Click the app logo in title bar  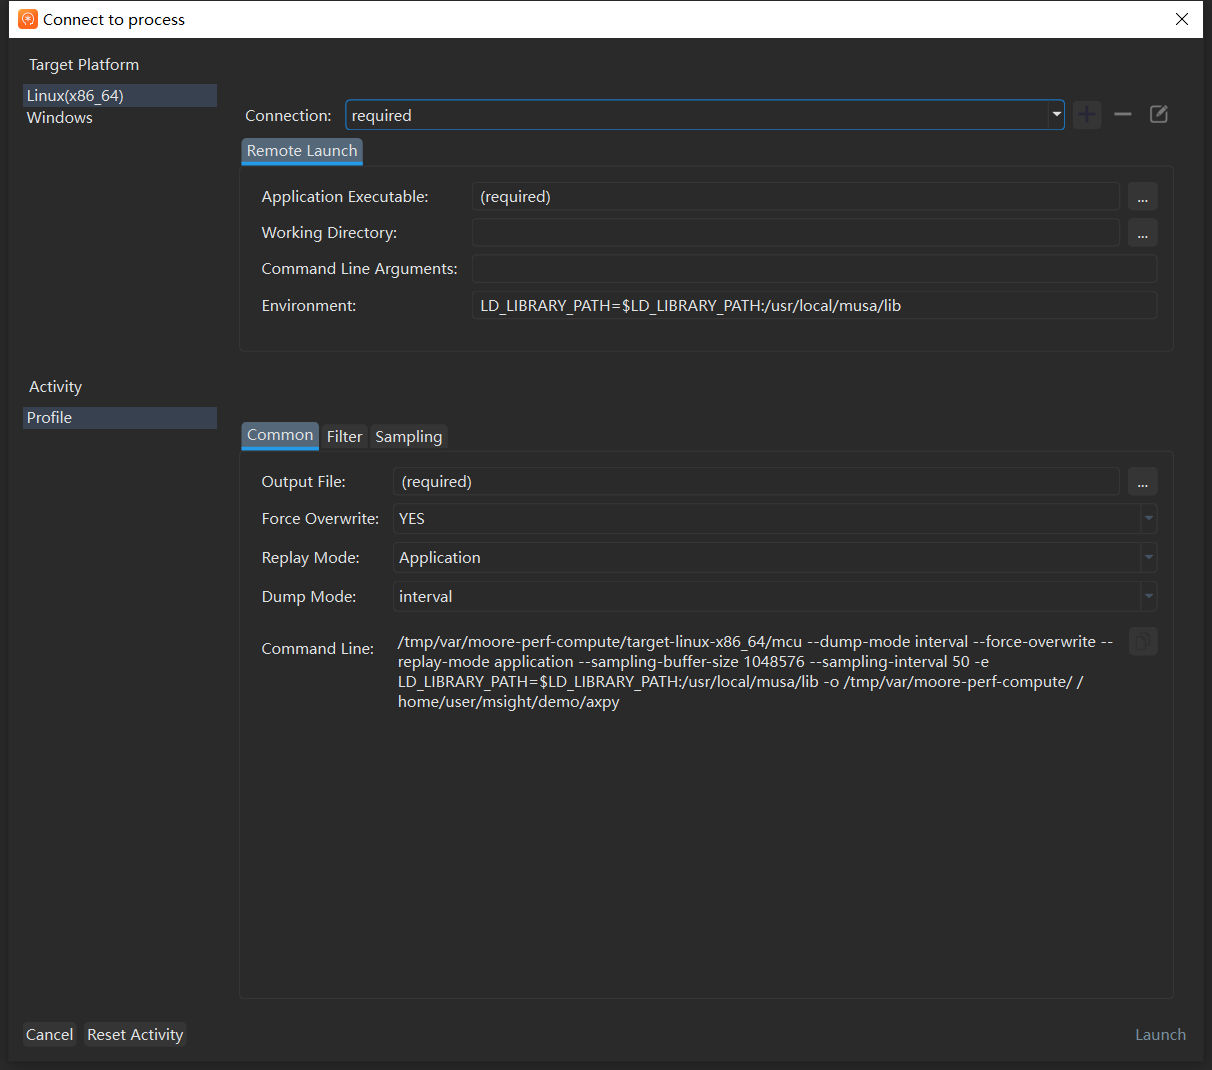pos(28,19)
